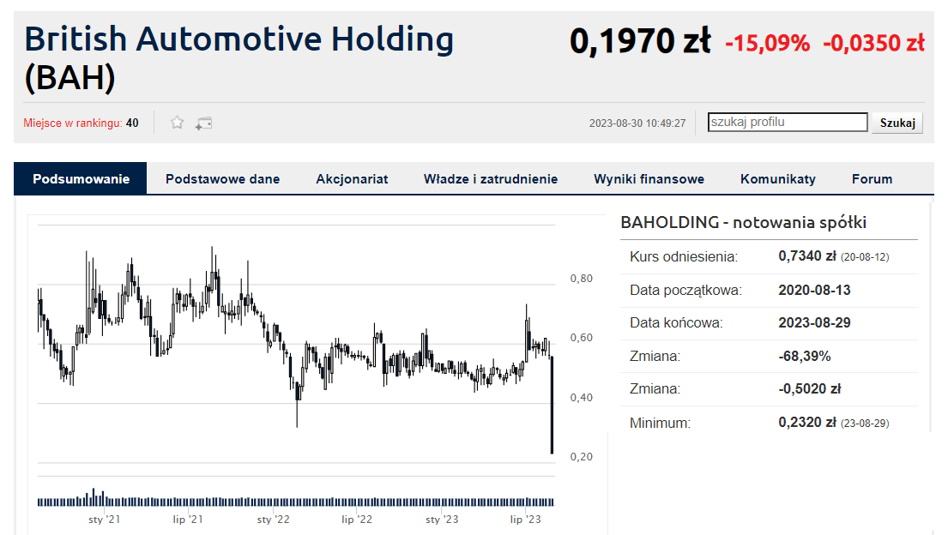Click the sty '23 axis label
This screenshot has width=948, height=535.
(442, 519)
